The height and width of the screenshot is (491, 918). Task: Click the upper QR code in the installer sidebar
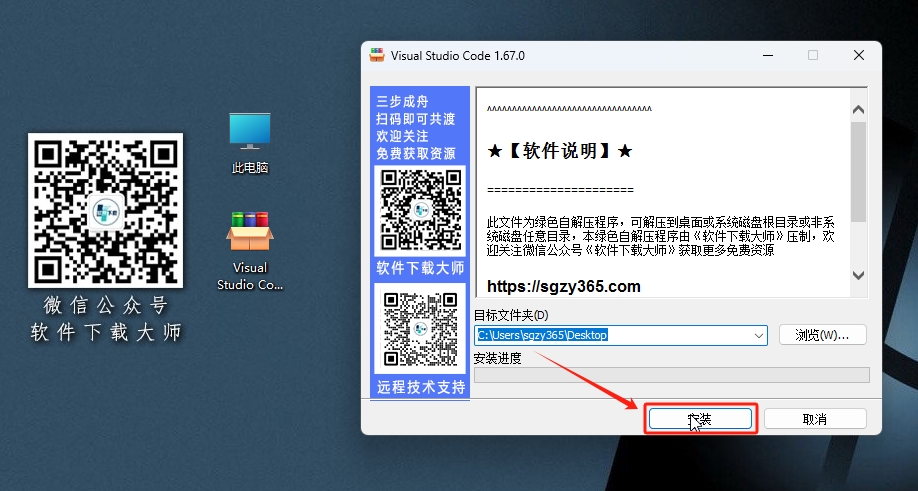coord(420,210)
